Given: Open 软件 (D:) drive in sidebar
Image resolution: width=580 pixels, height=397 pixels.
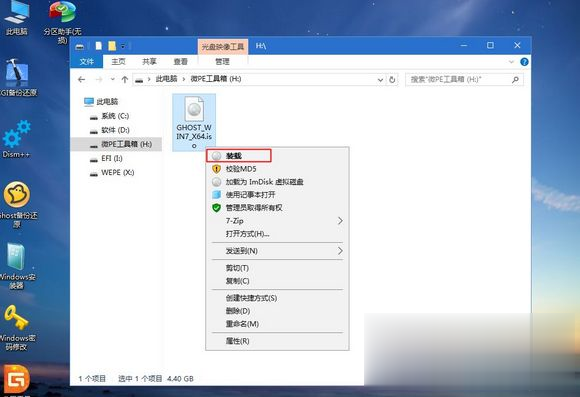Looking at the screenshot, I should (x=115, y=130).
